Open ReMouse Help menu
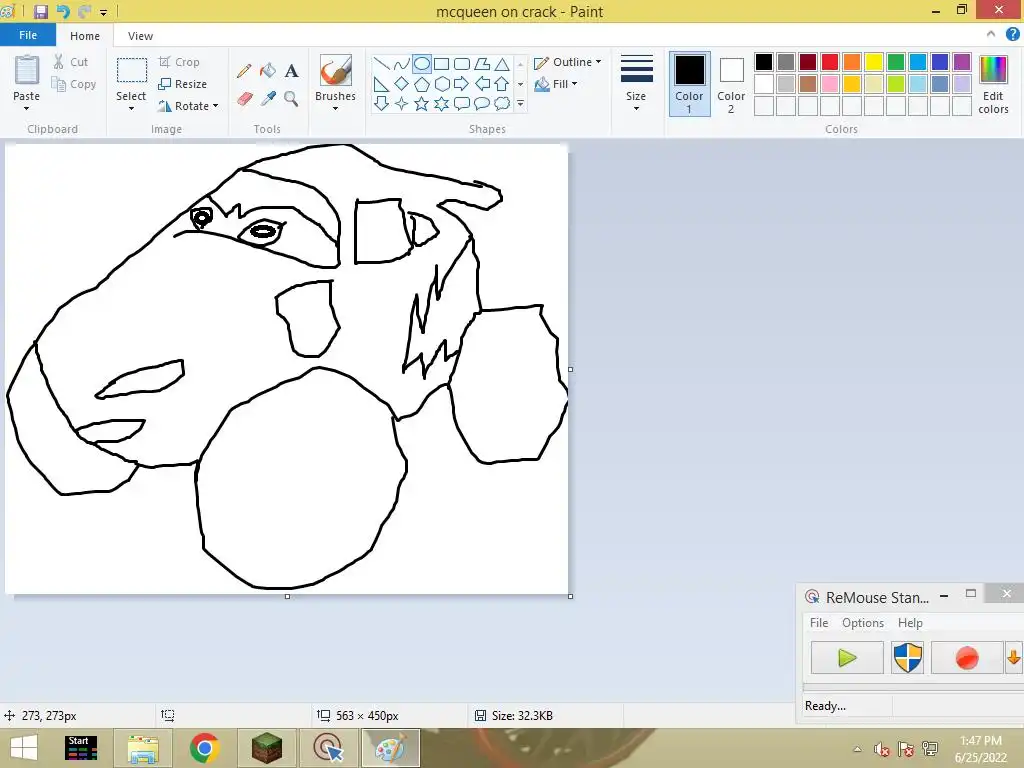Viewport: 1024px width, 768px height. 910,623
